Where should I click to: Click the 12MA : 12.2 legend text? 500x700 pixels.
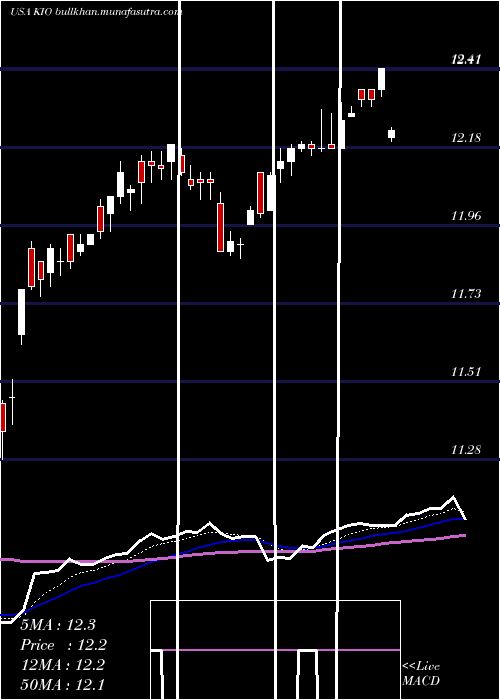(x=63, y=664)
